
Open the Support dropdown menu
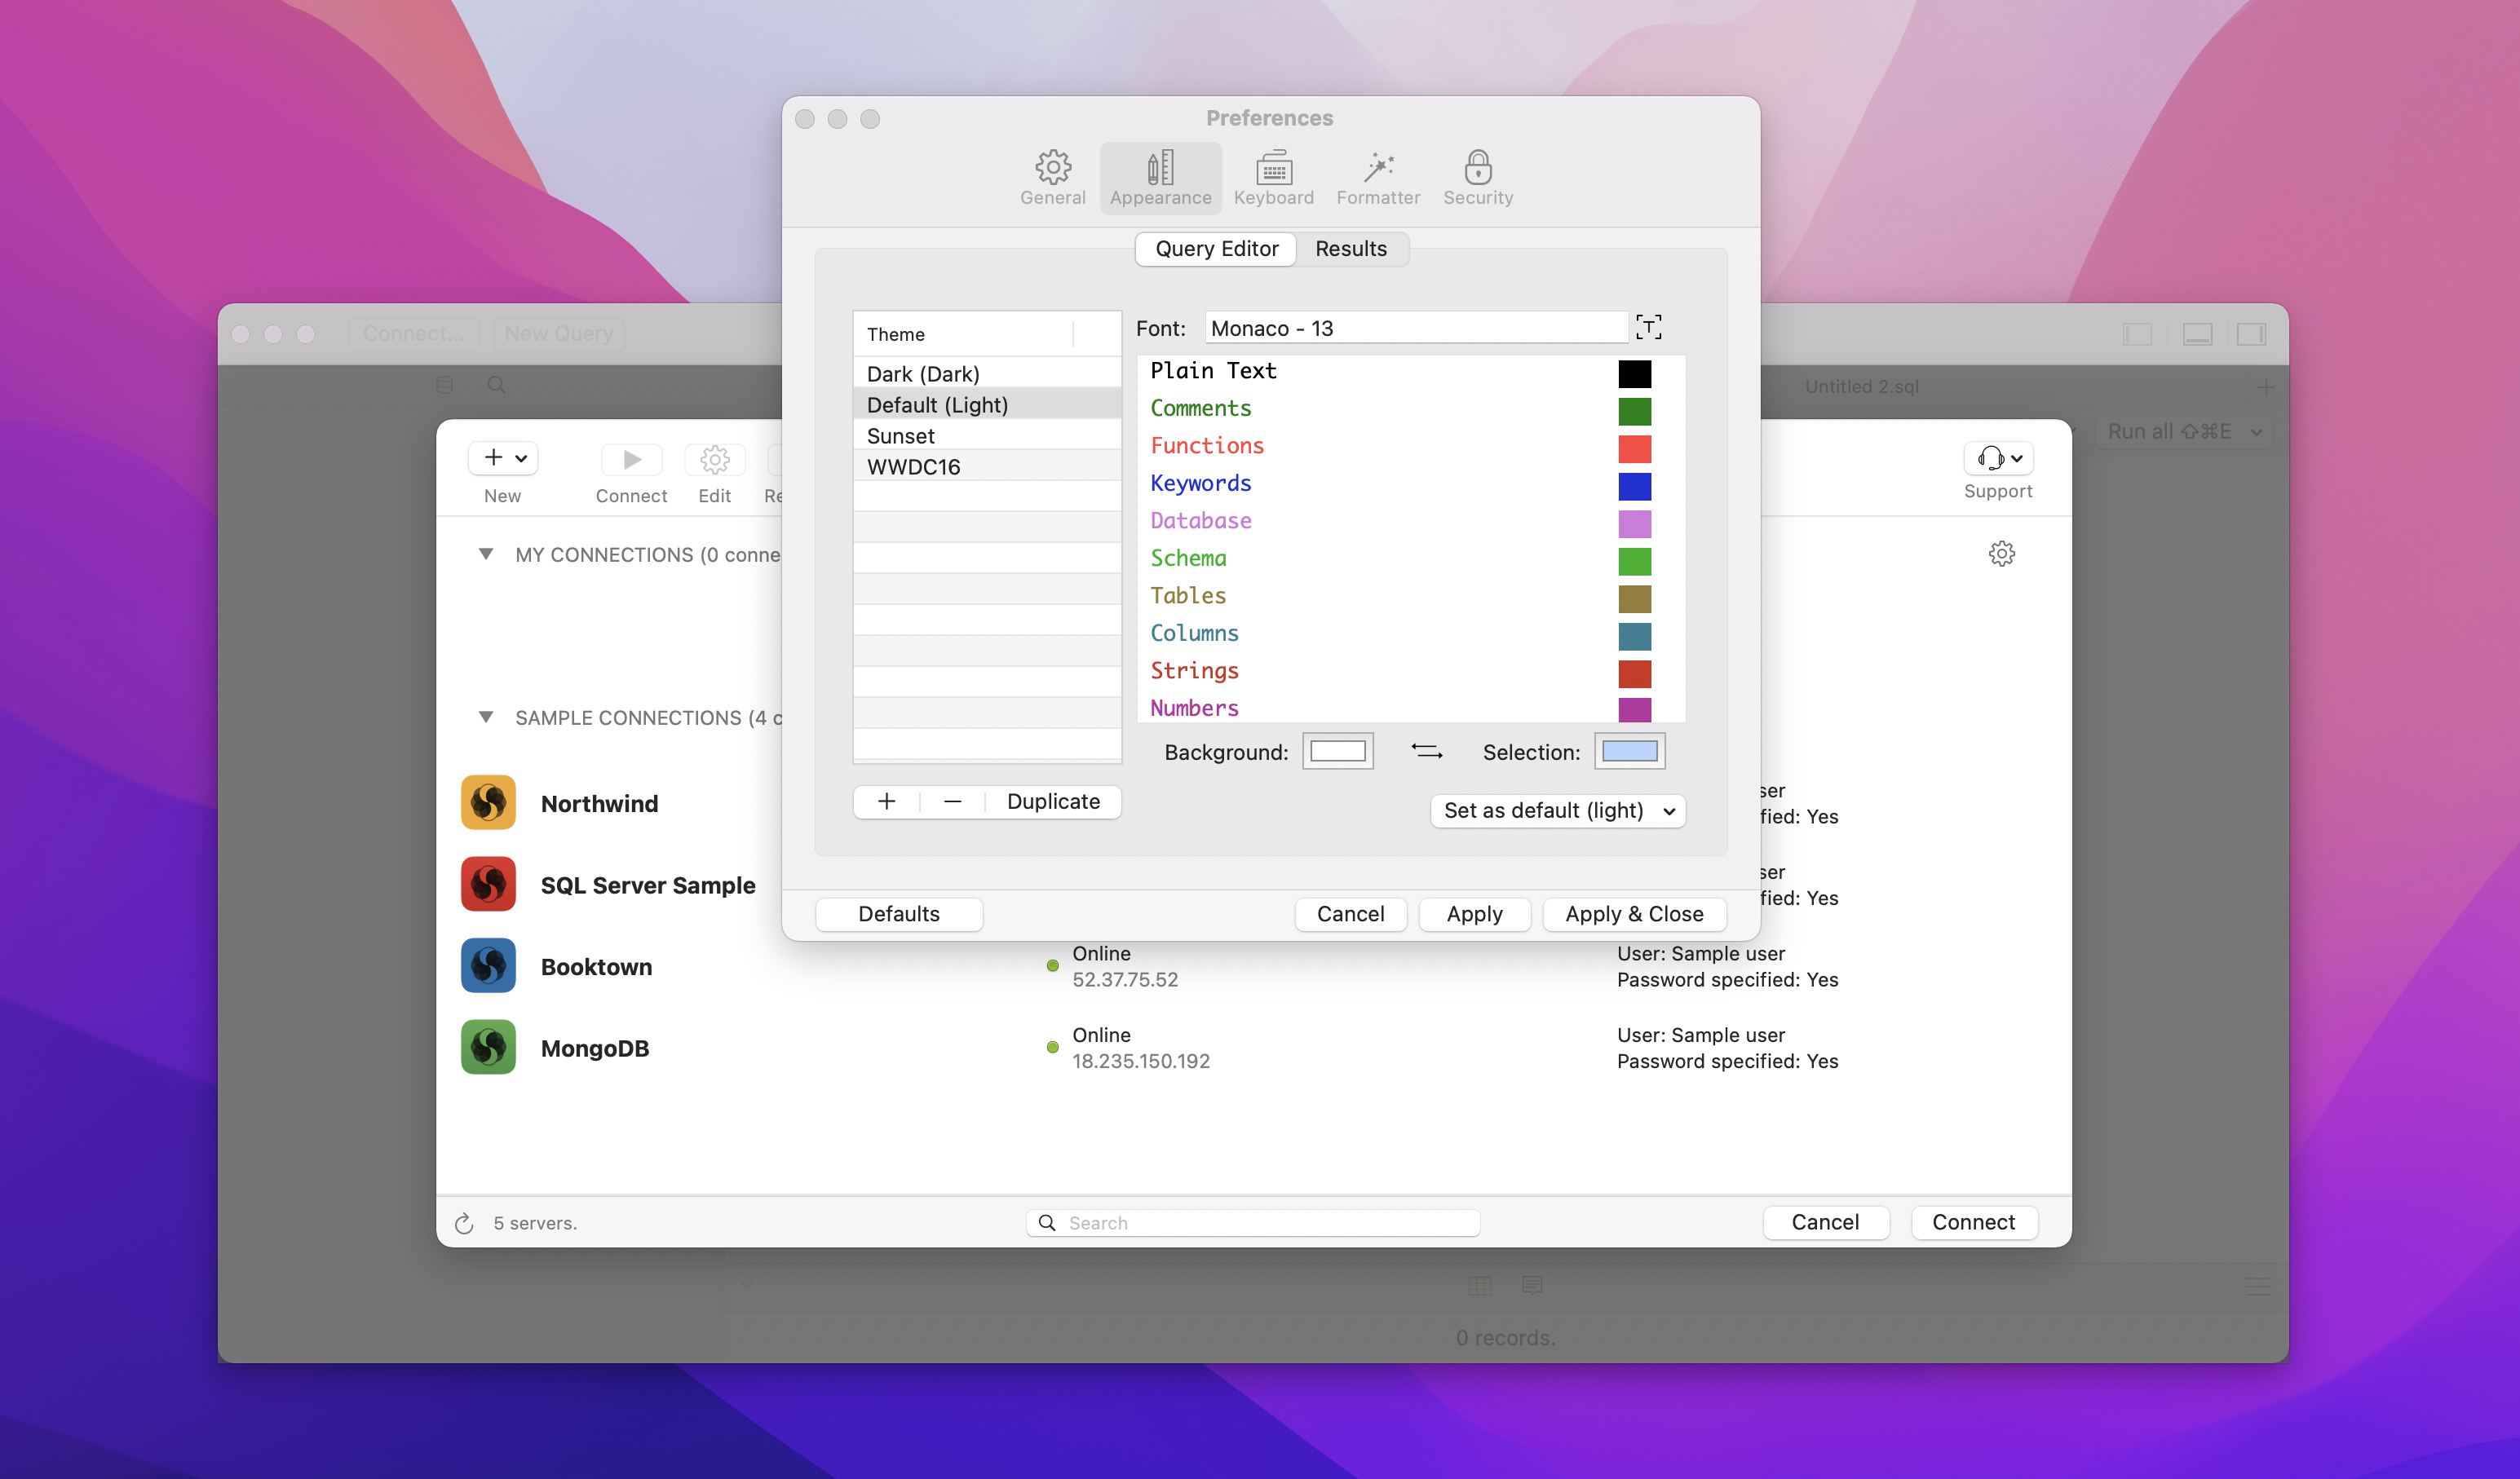[1998, 458]
